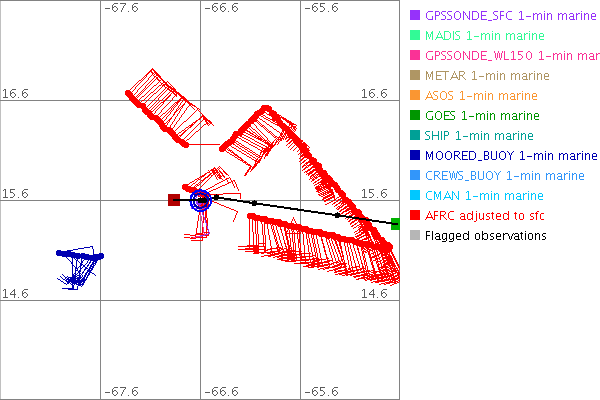Viewport: 600px width, 400px height.
Task: Click the green square at track end
Action: [x=396, y=223]
